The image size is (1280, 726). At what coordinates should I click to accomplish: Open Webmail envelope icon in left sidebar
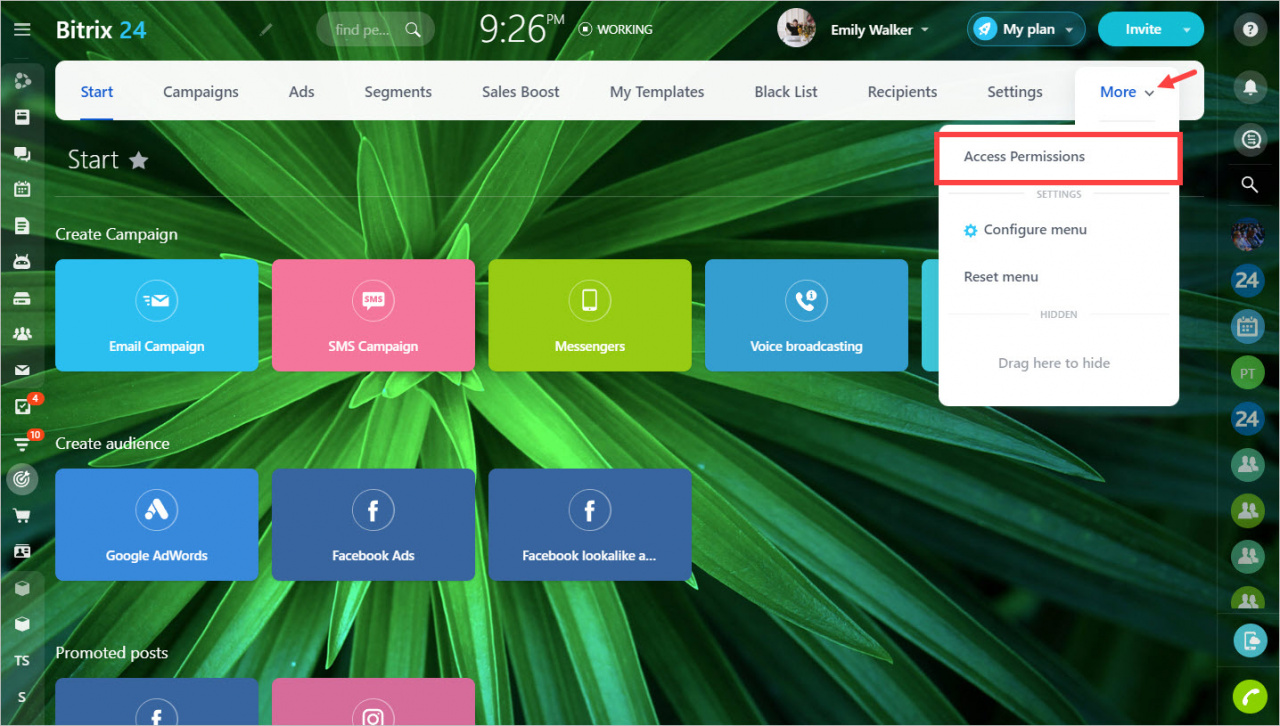22,370
